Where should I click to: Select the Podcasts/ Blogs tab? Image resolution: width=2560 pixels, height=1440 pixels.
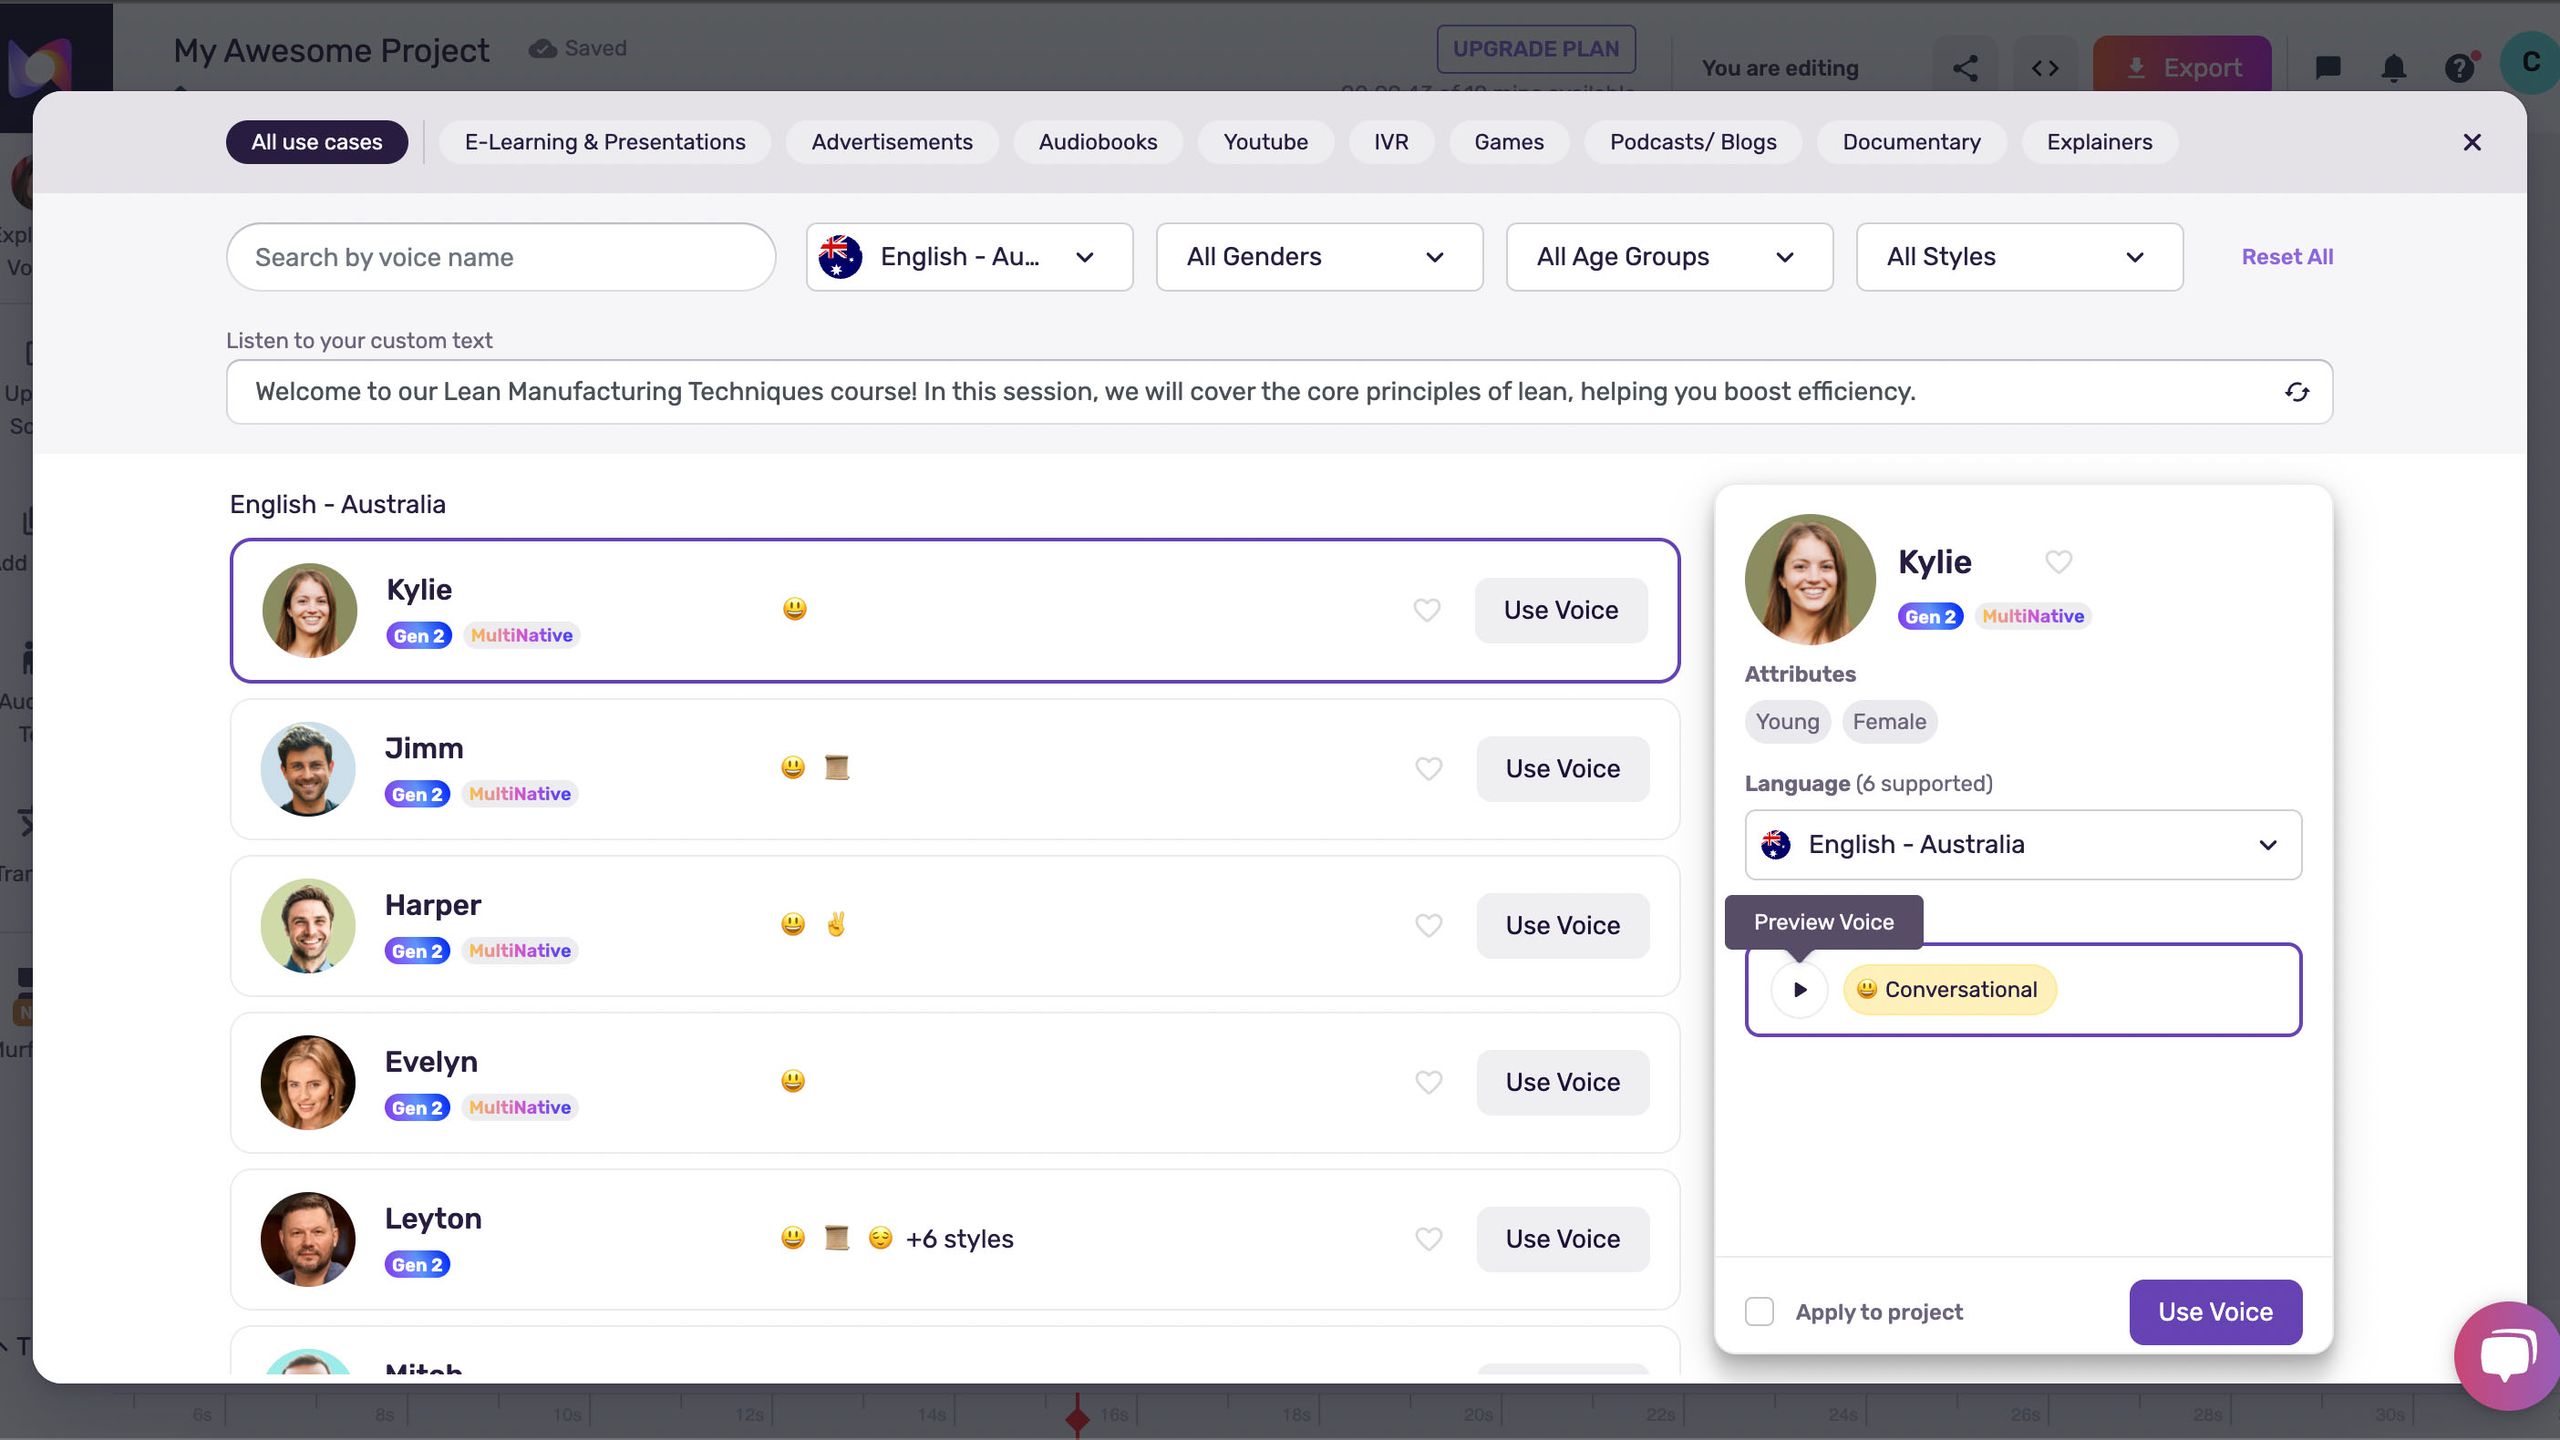1693,142
